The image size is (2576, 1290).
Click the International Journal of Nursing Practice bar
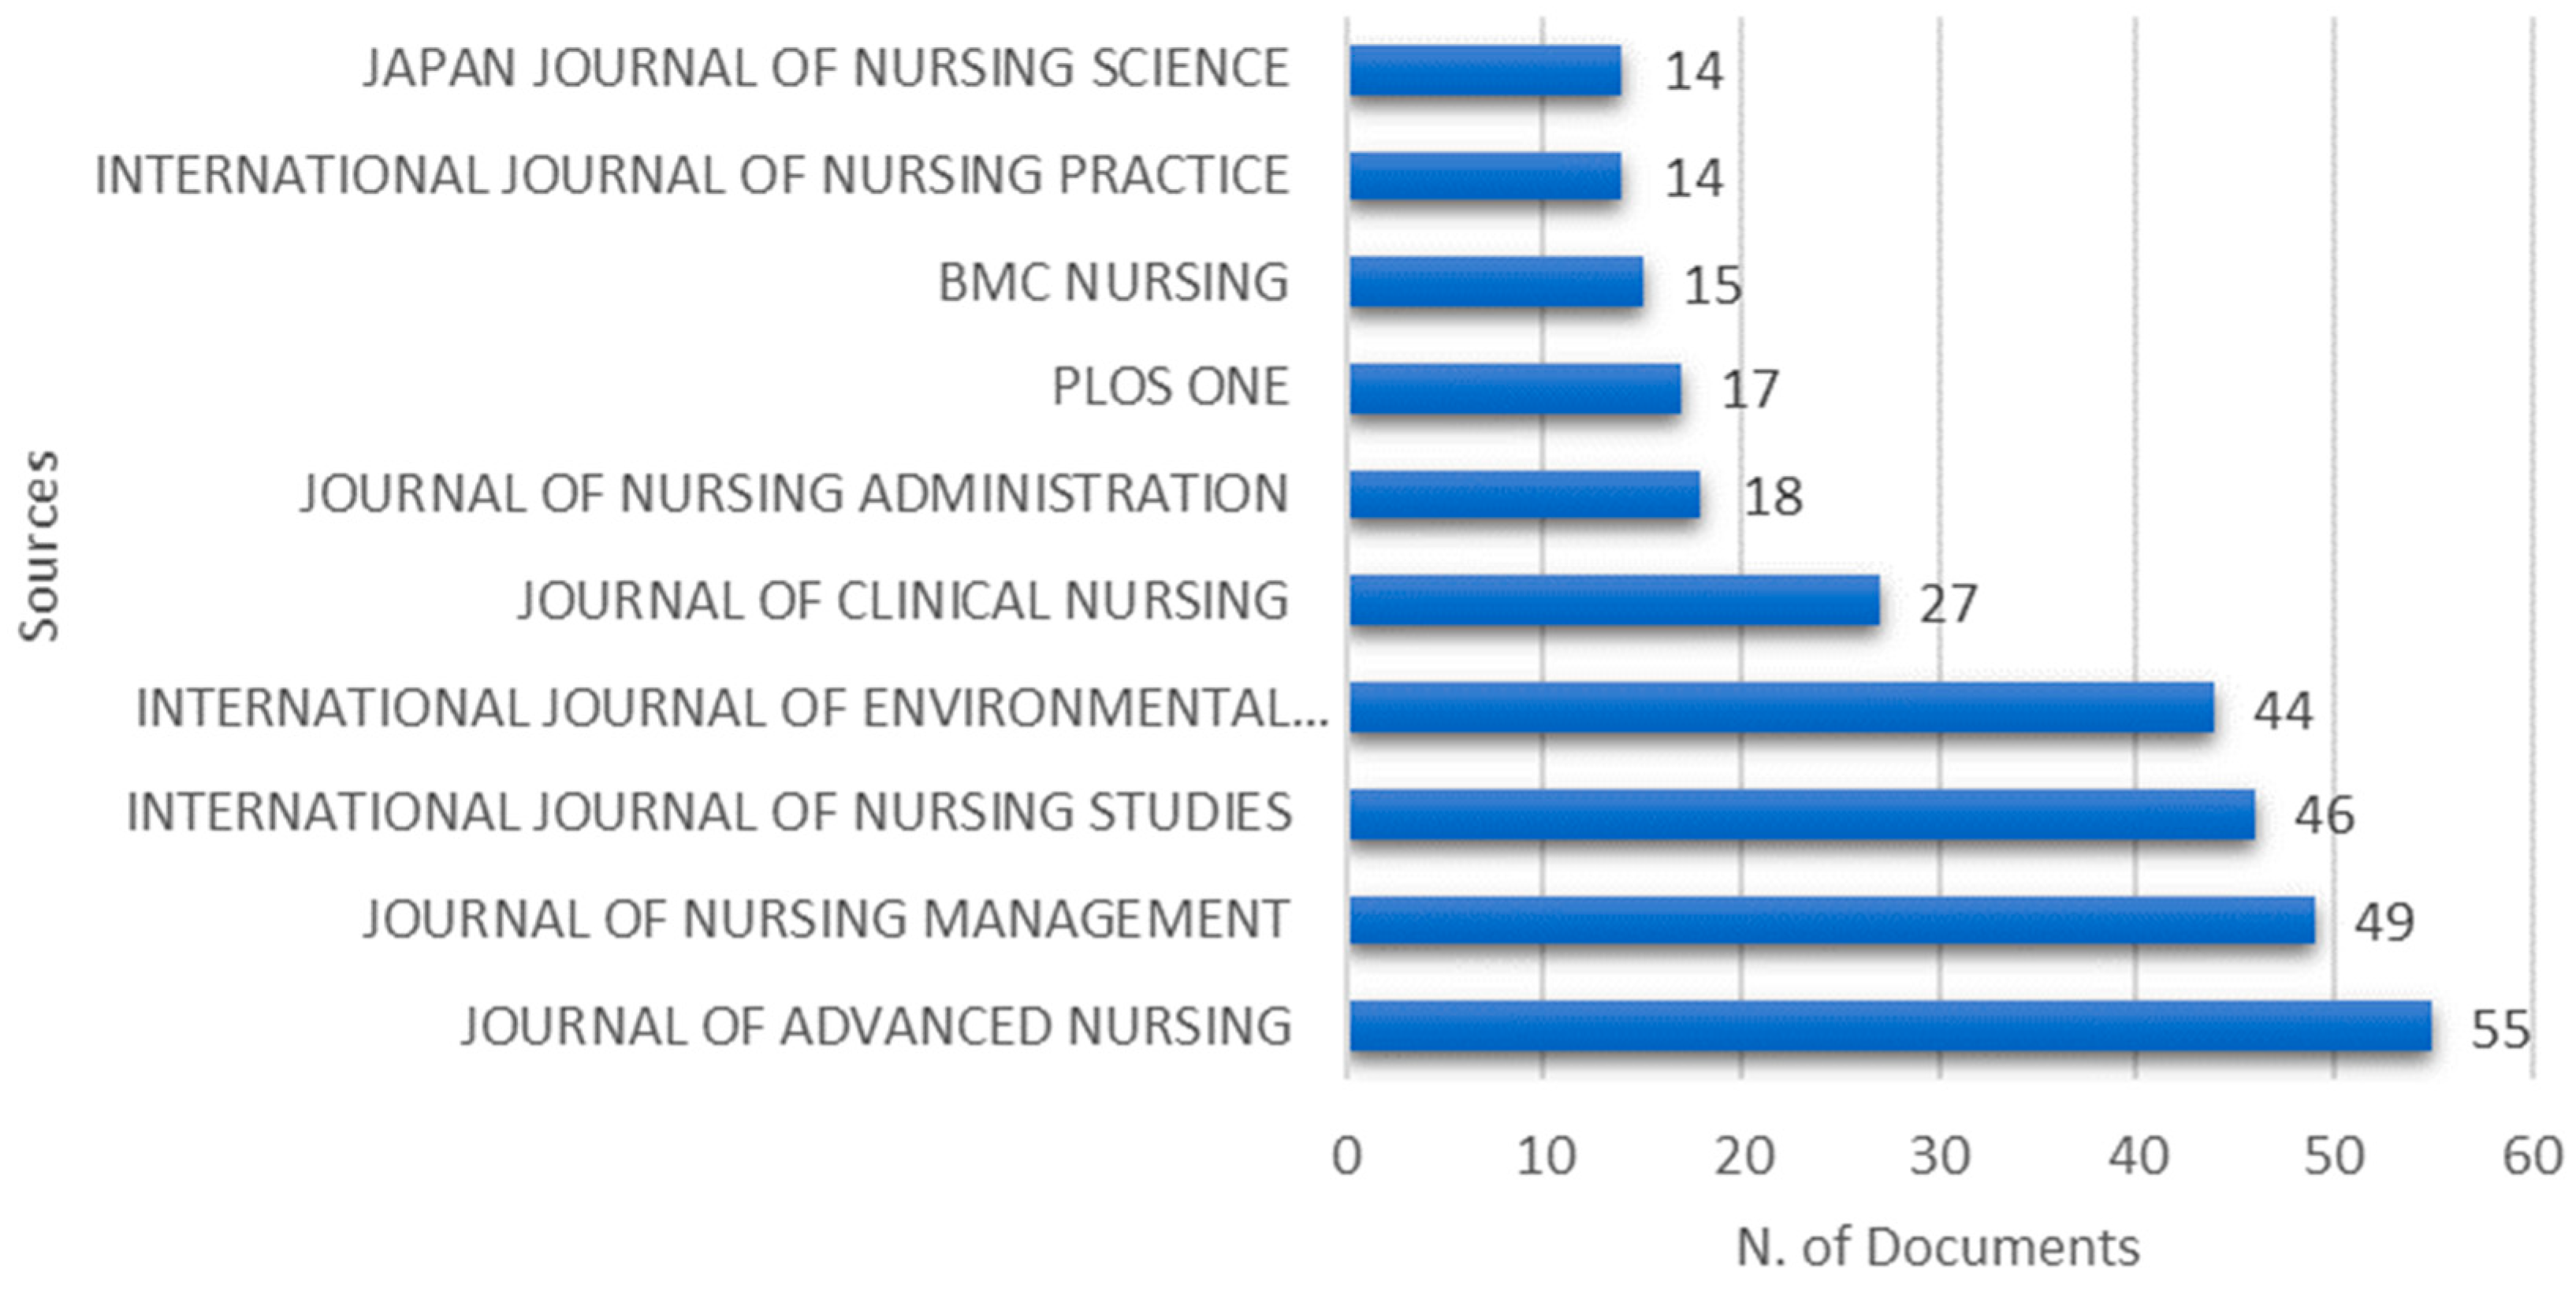pyautogui.click(x=1485, y=176)
